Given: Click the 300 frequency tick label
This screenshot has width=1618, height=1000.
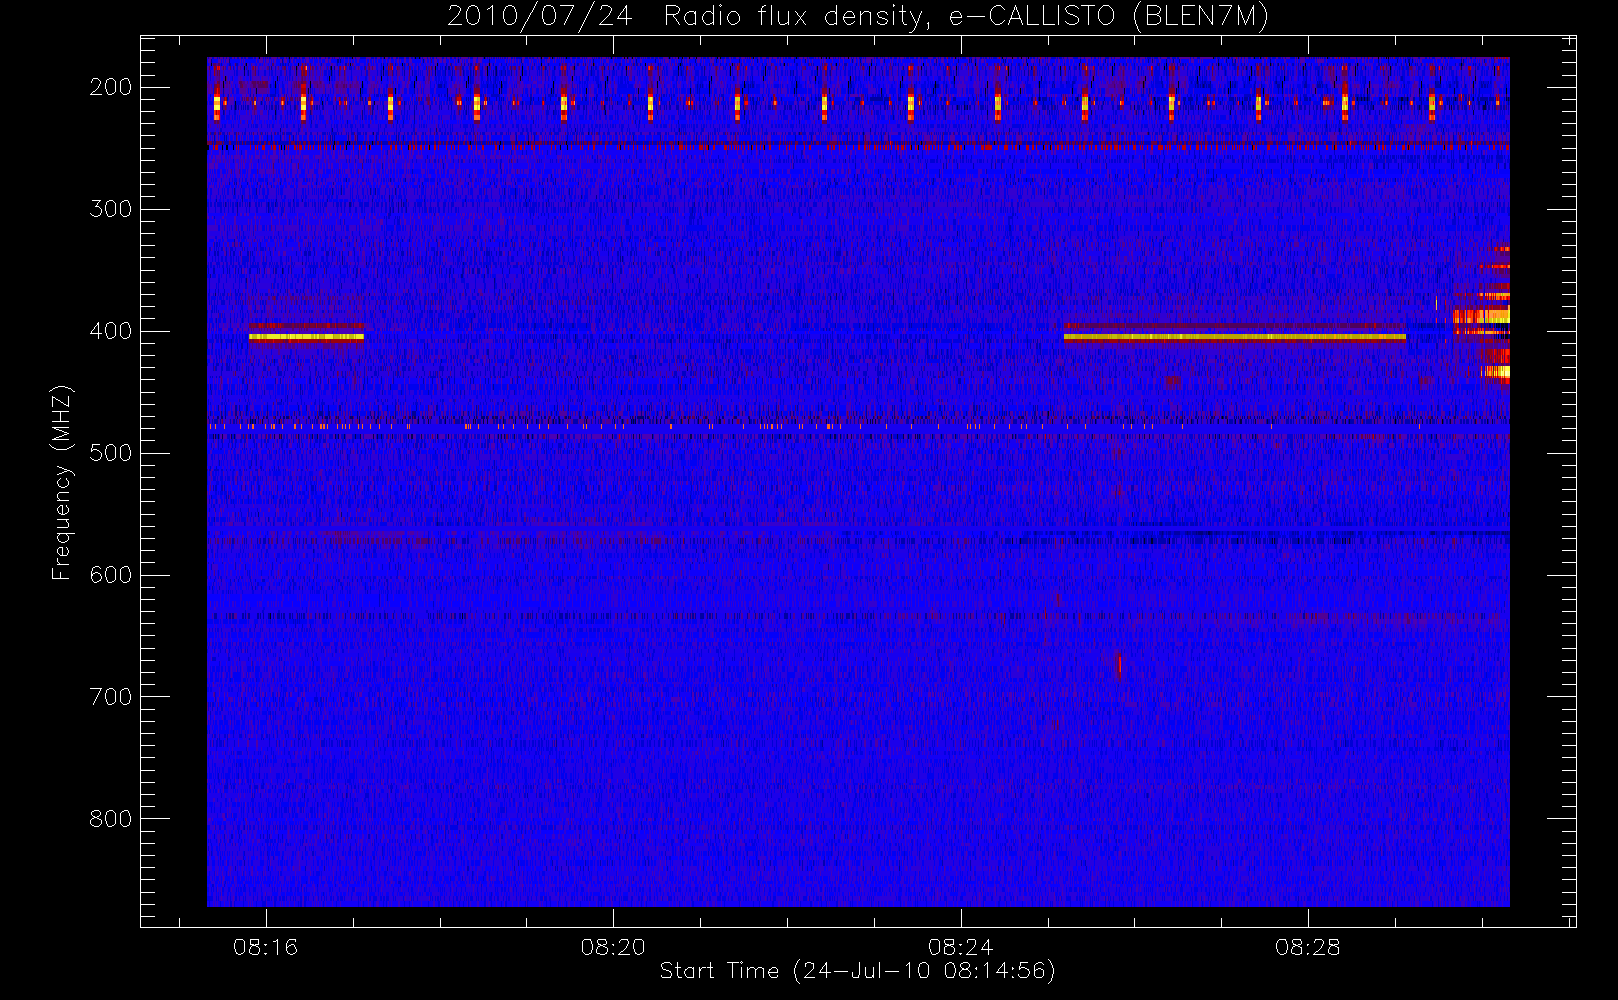Looking at the screenshot, I should click(111, 209).
